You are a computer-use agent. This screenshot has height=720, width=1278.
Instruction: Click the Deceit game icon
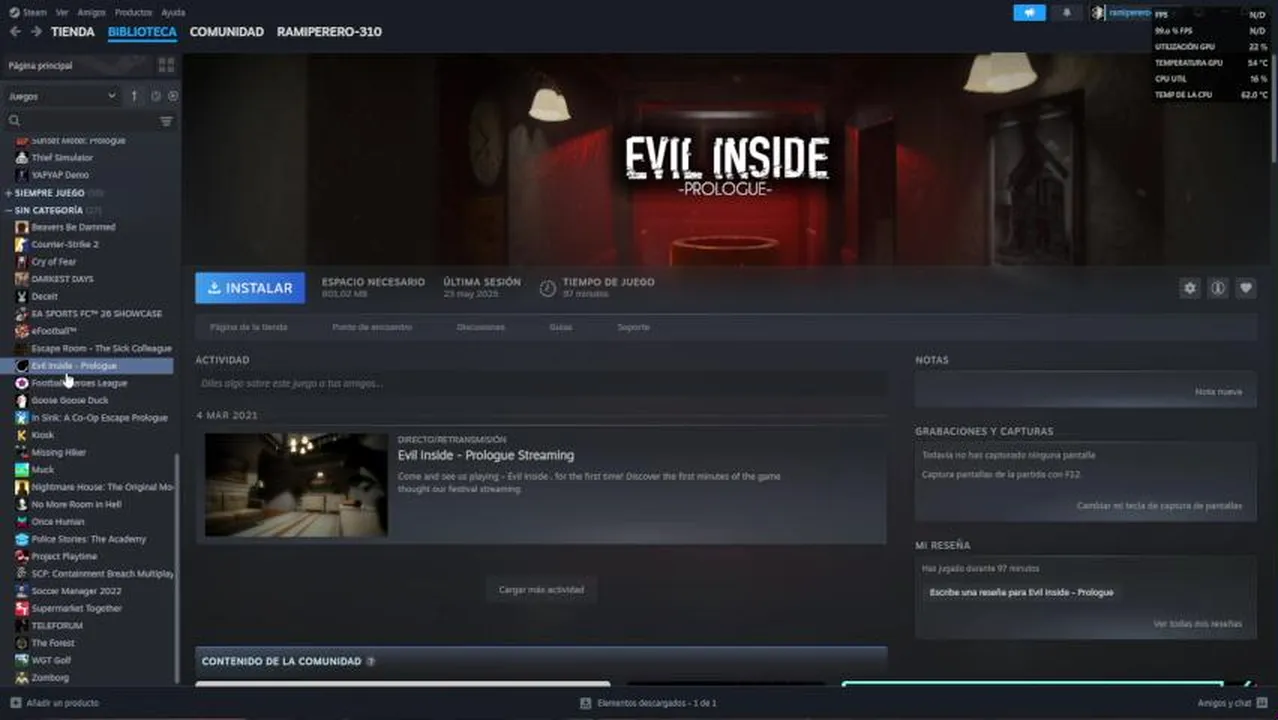pos(22,296)
